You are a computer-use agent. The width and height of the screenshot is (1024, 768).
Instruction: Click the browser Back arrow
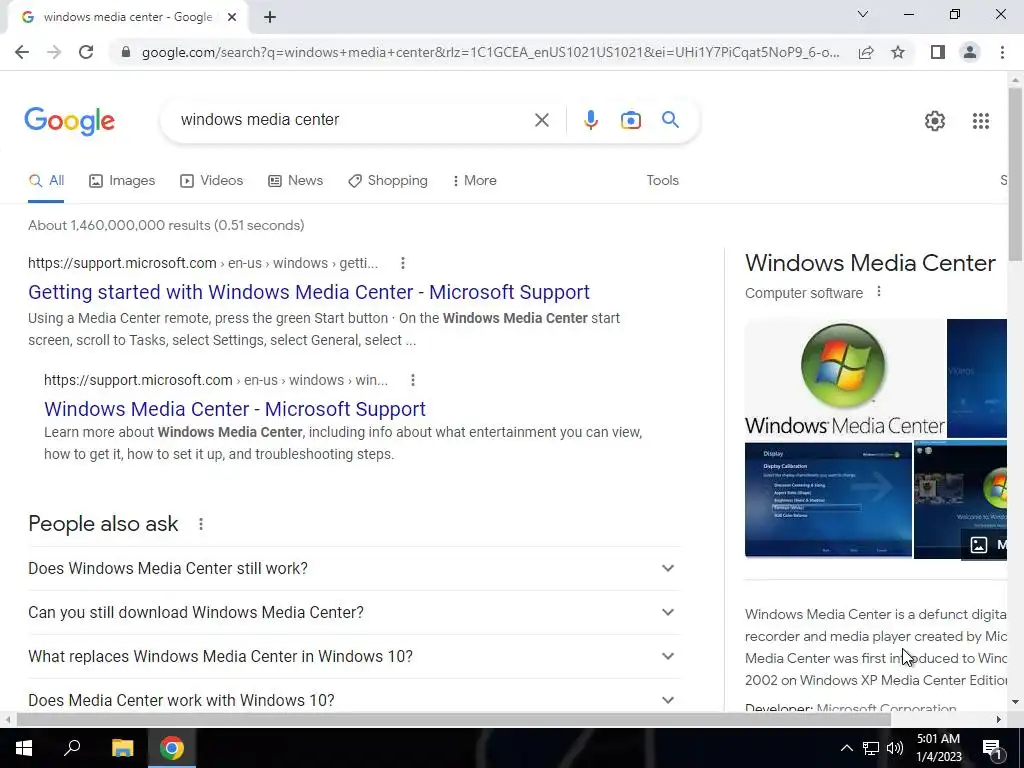[x=22, y=52]
